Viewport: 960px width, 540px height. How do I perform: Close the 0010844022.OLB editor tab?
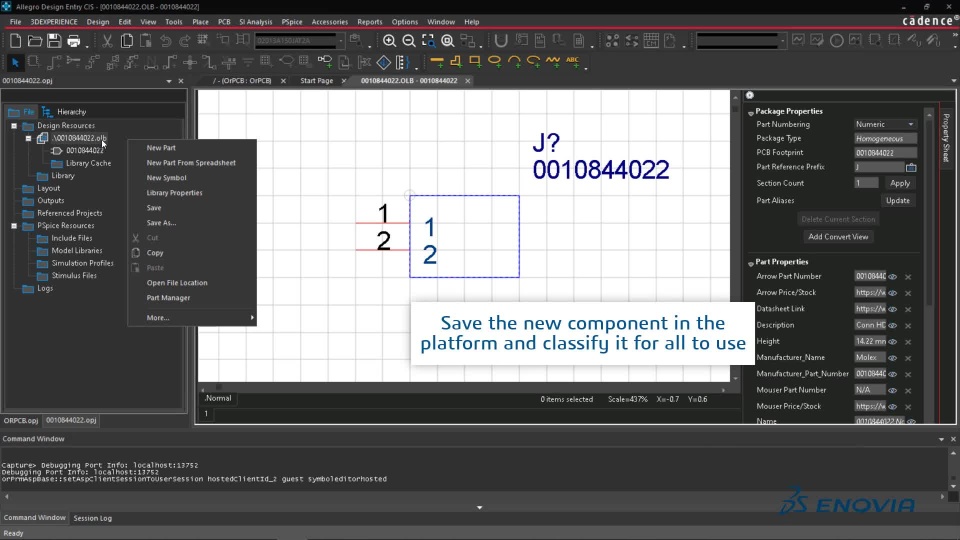pyautogui.click(x=468, y=81)
